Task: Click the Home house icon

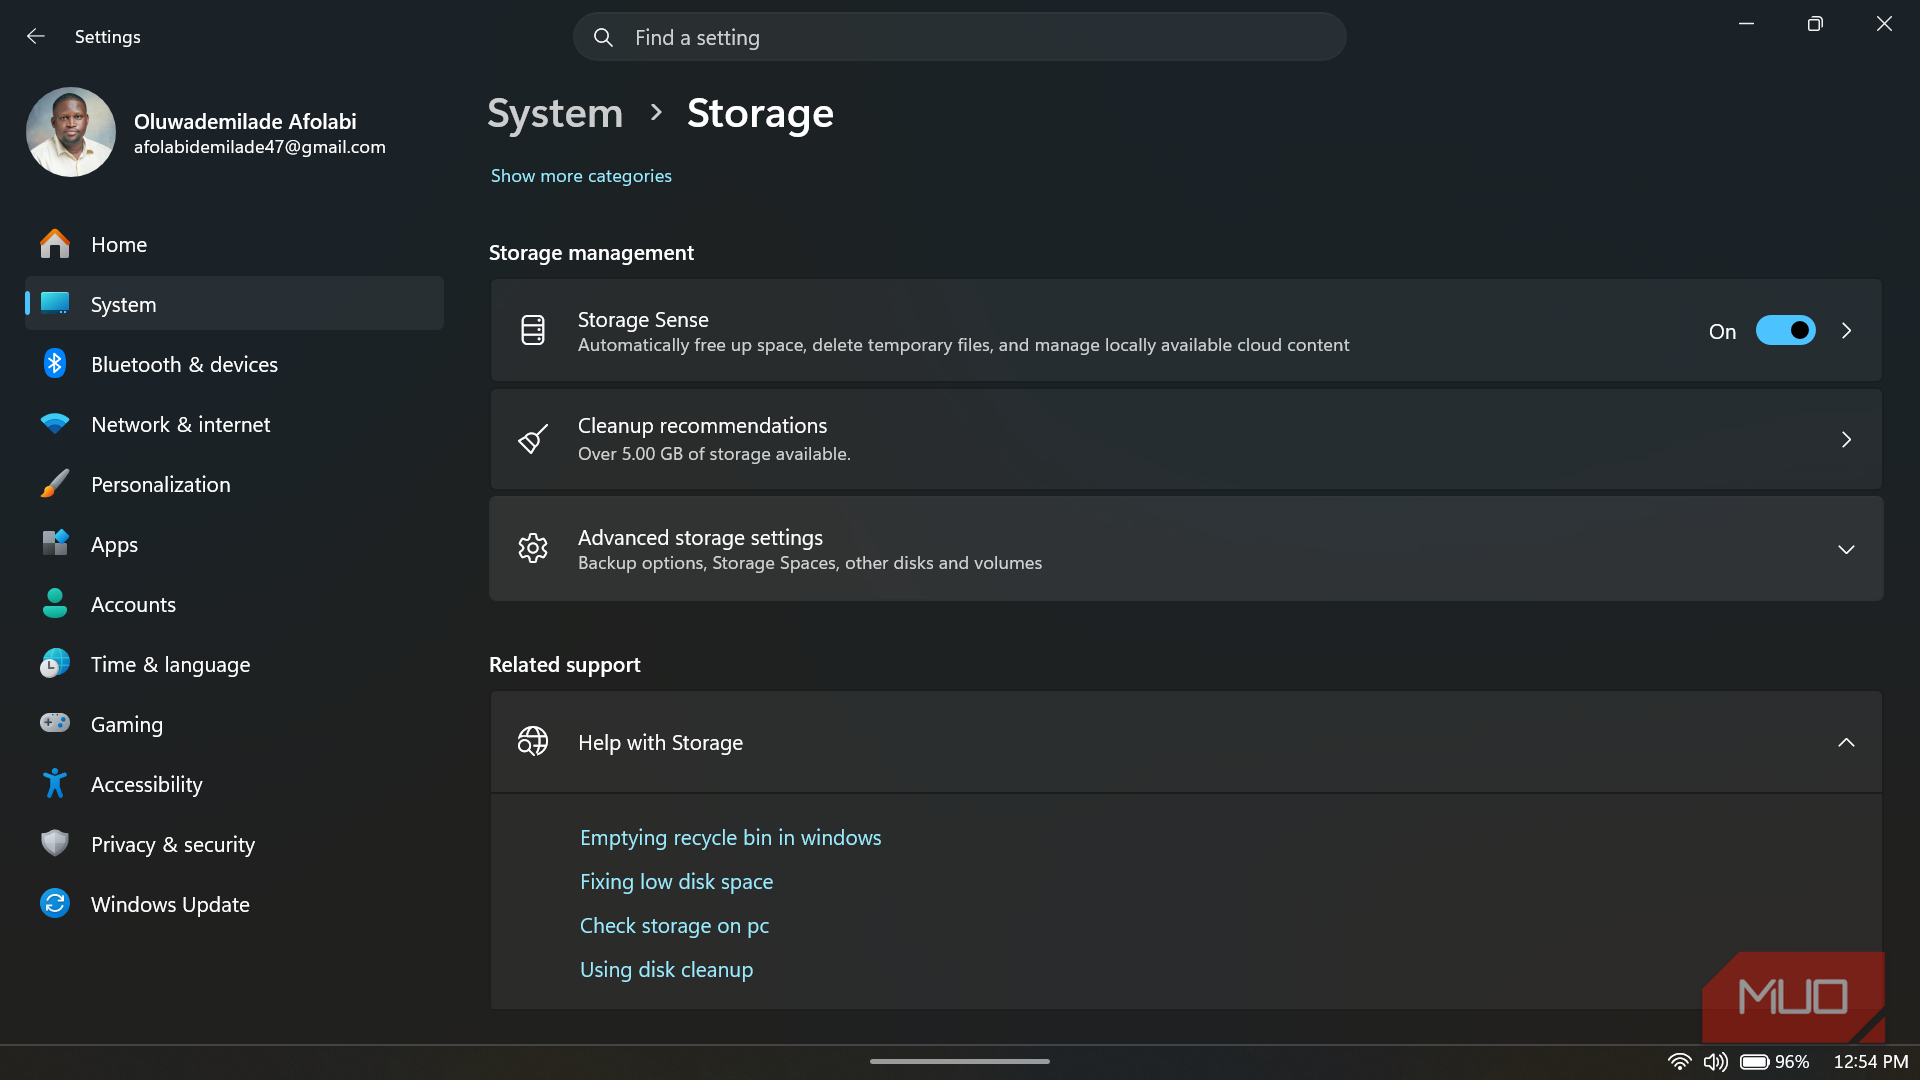Action: coord(55,244)
